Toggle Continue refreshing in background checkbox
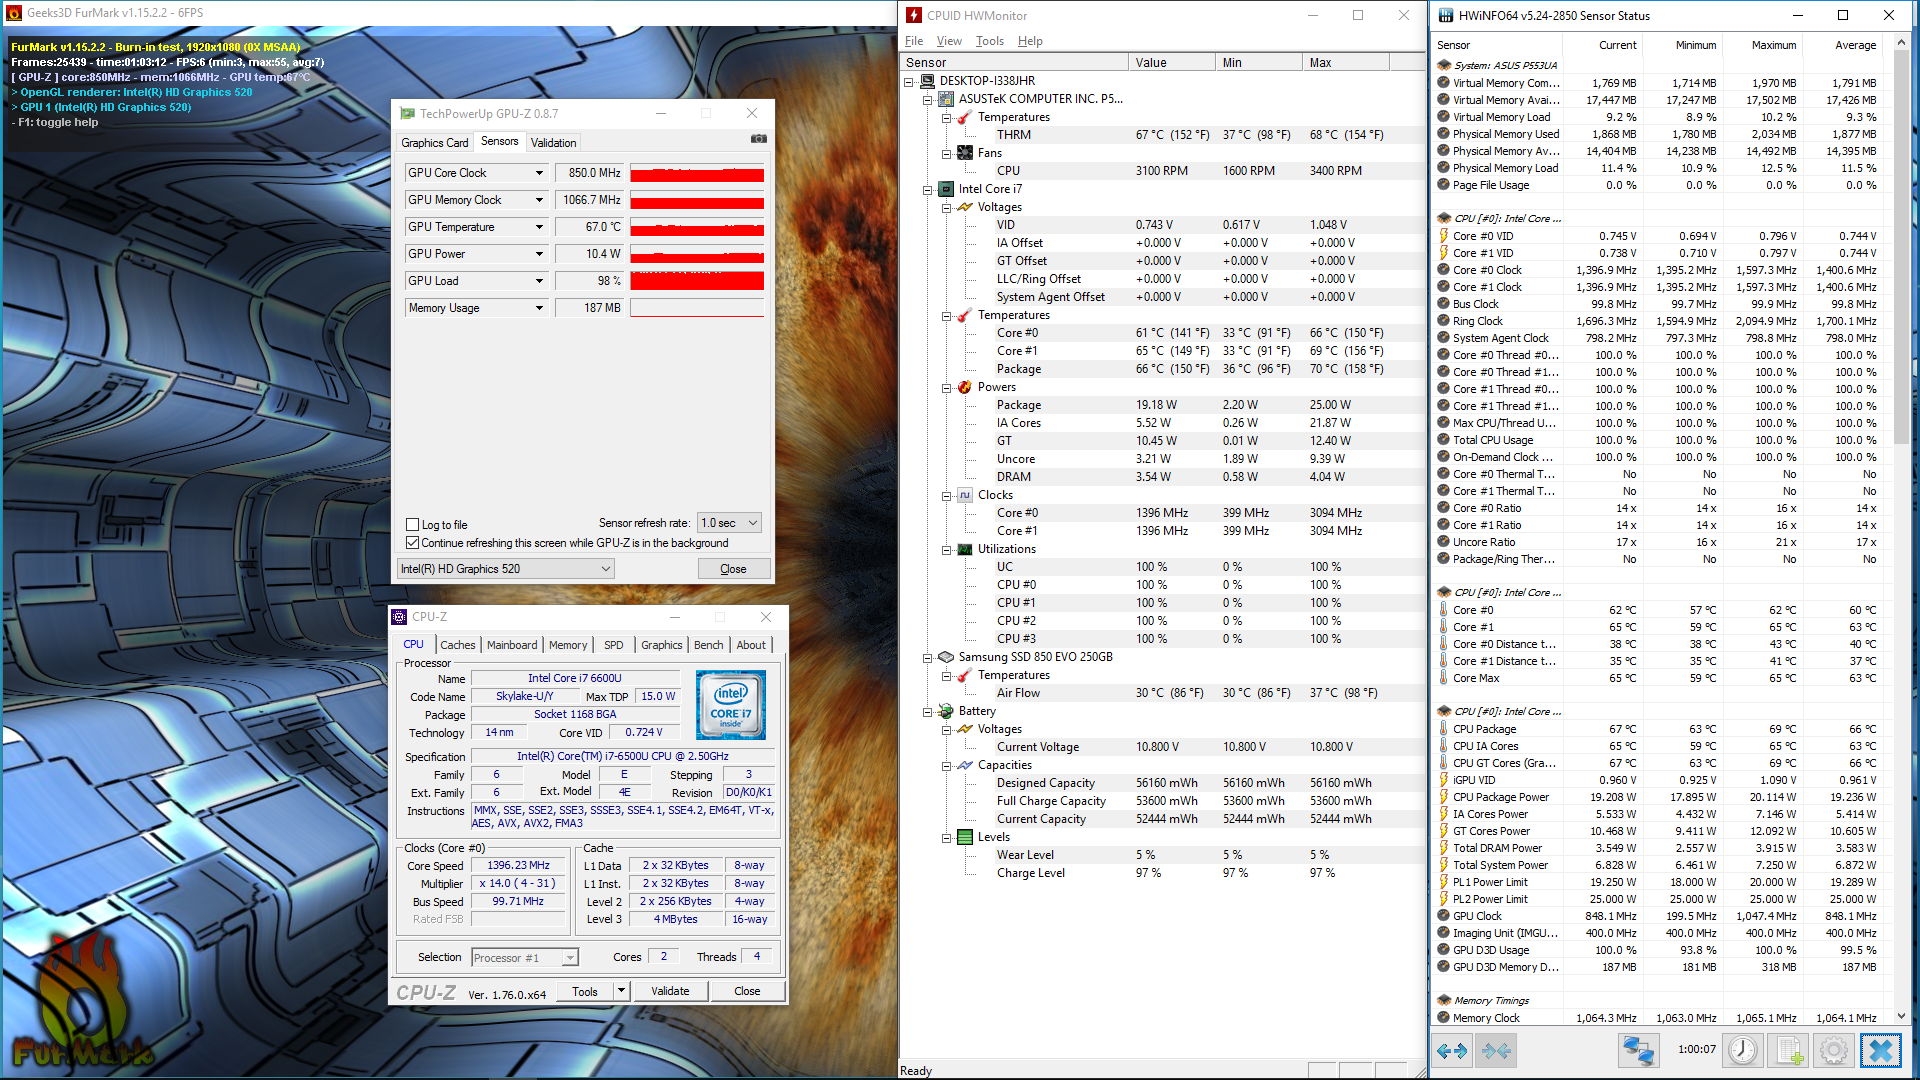1920x1080 pixels. [x=412, y=542]
